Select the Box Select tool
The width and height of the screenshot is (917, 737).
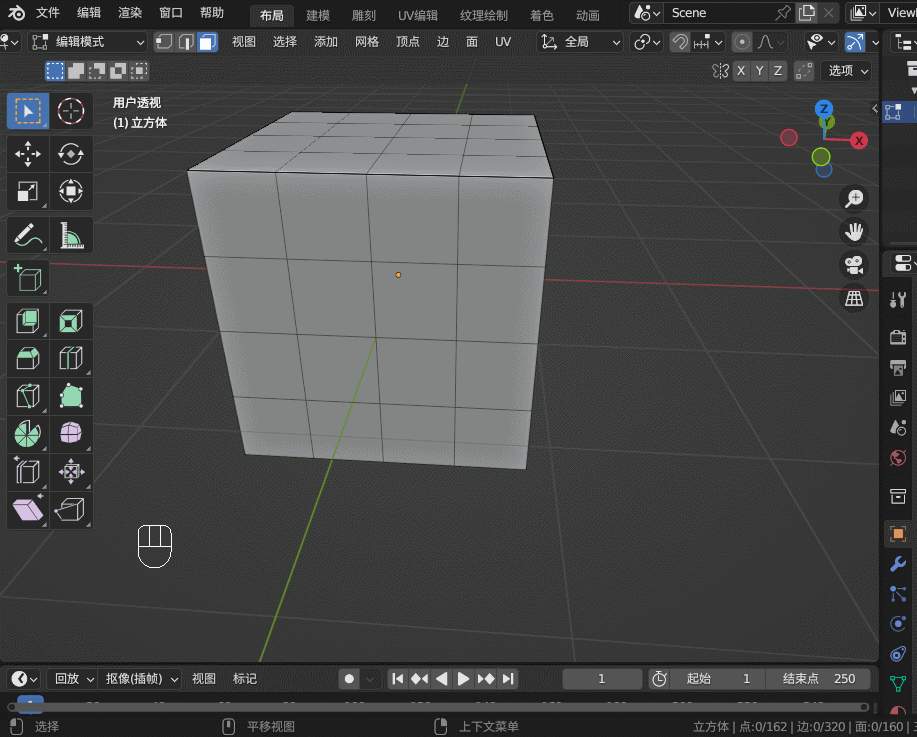point(27,111)
